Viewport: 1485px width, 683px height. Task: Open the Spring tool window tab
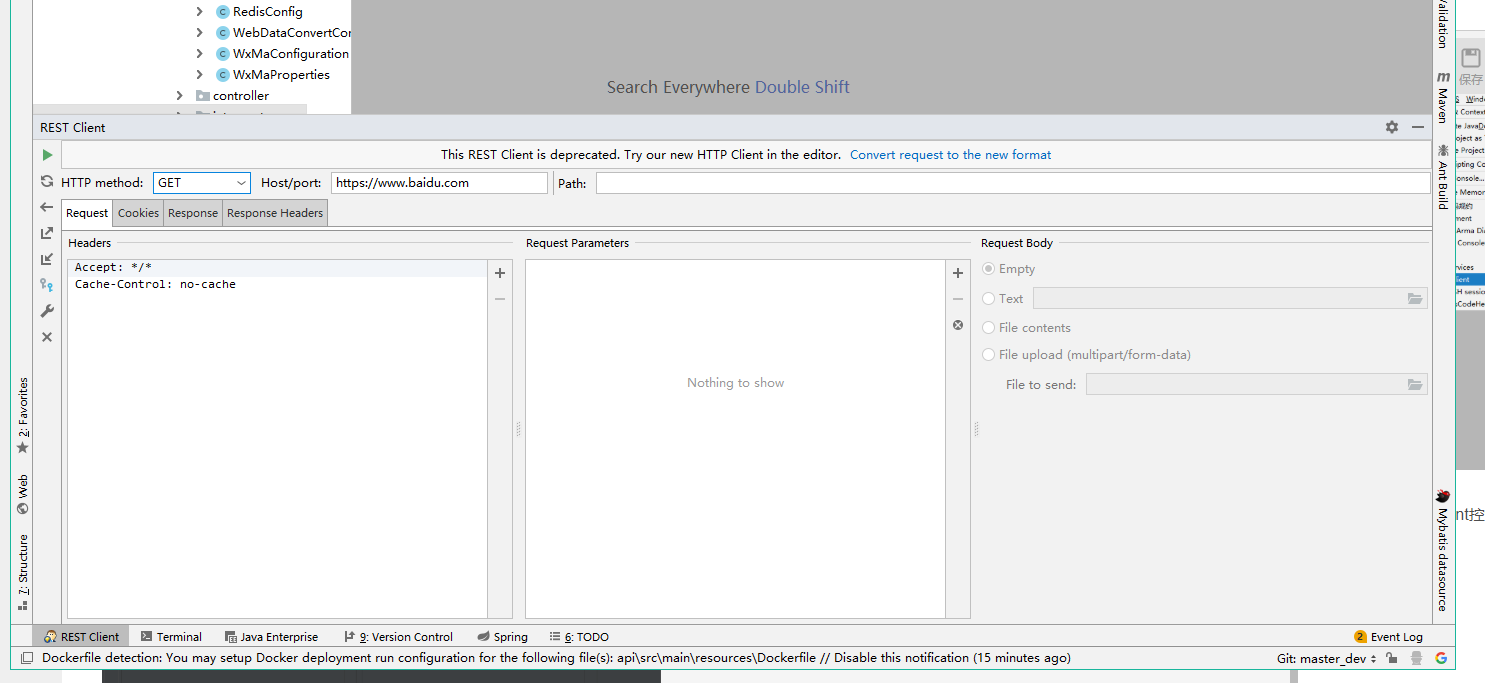click(x=502, y=637)
